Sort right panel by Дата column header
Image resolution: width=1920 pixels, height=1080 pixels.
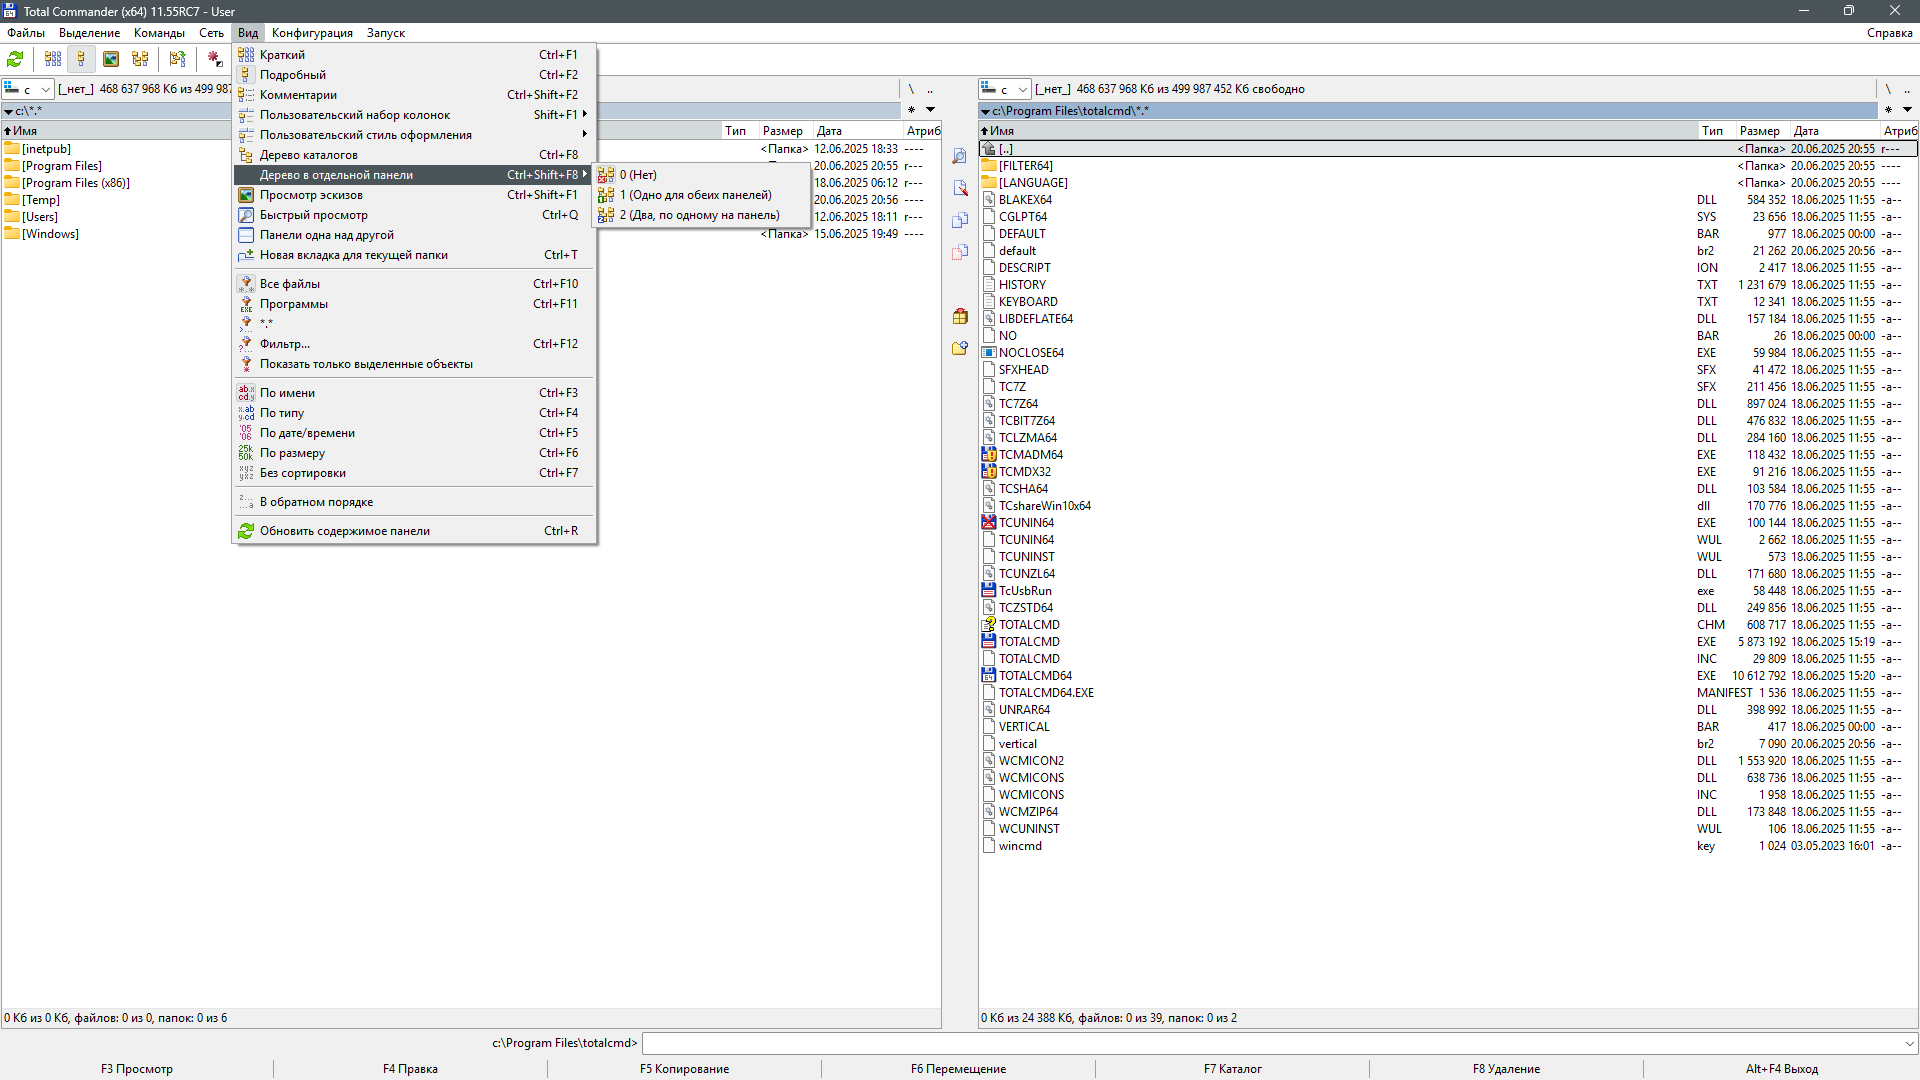coord(1834,131)
